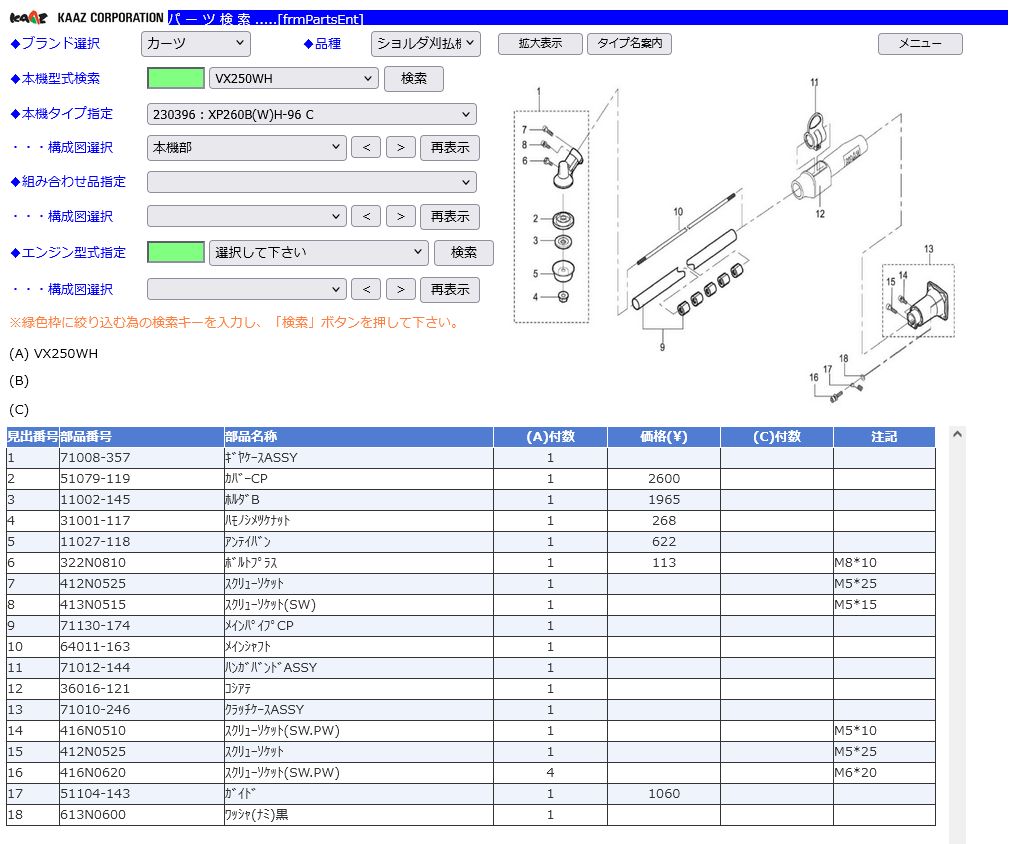This screenshot has width=1017, height=844.
Task: Click the '<' button in the row below 組み合わせ品指定
Action: pyautogui.click(x=366, y=217)
